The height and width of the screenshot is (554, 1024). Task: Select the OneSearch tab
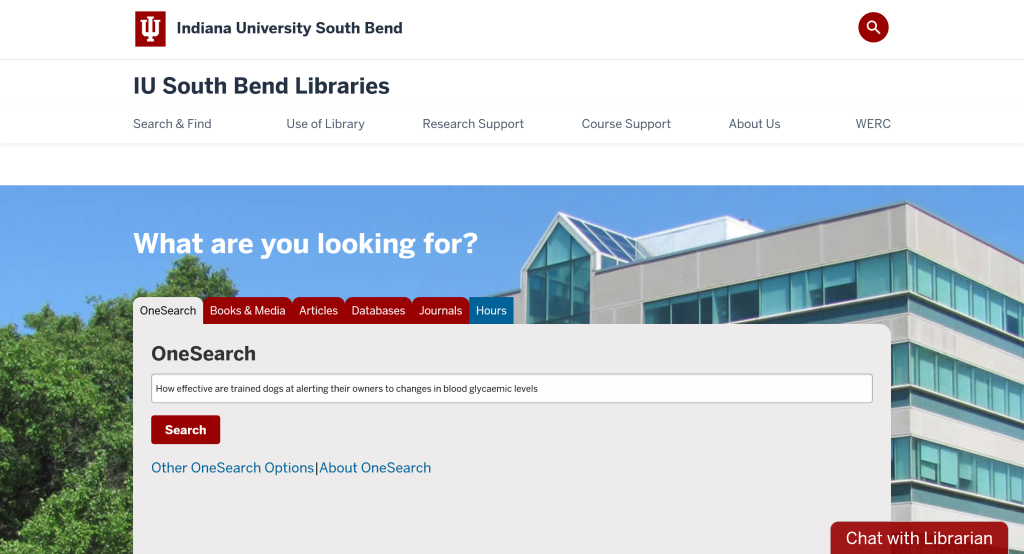point(168,310)
